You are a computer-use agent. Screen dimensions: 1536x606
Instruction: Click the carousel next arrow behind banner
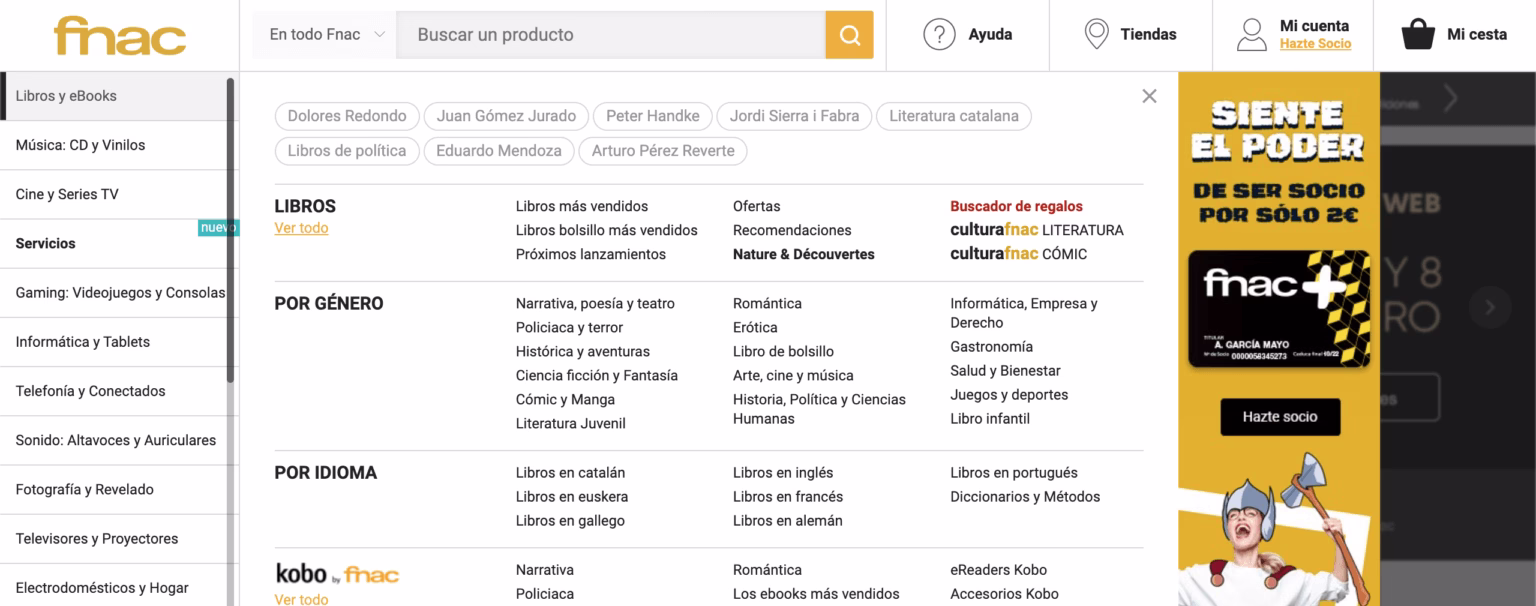(1490, 307)
